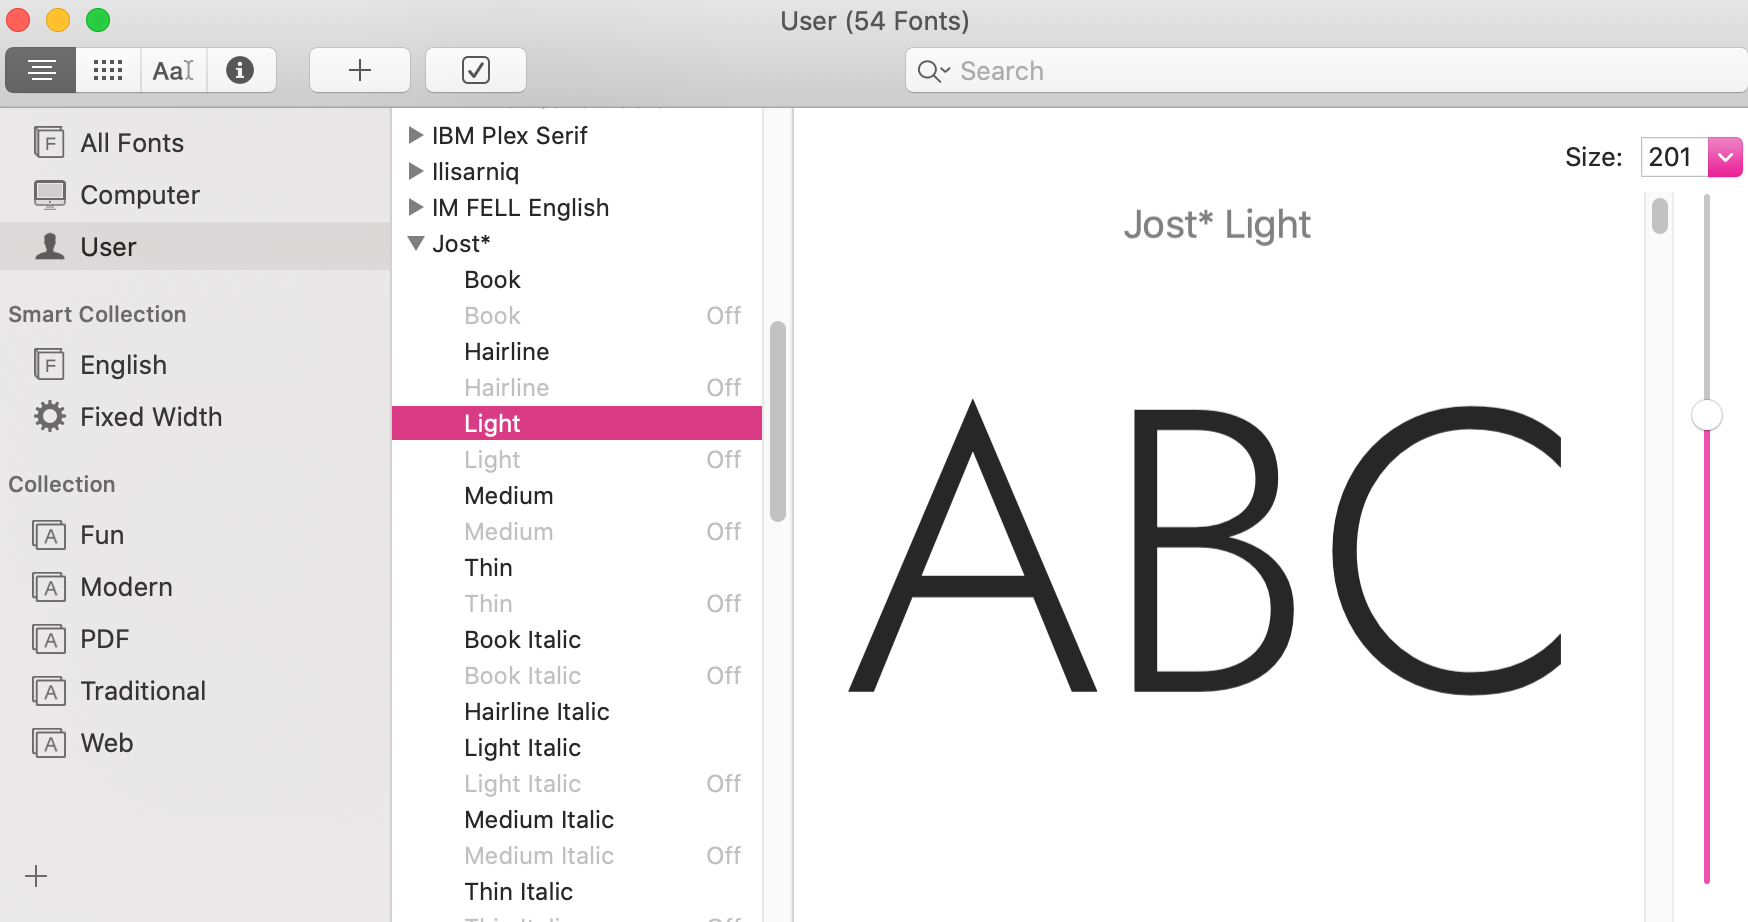This screenshot has height=922, width=1748.
Task: Switch to grid view in the toolbar
Action: pyautogui.click(x=107, y=70)
